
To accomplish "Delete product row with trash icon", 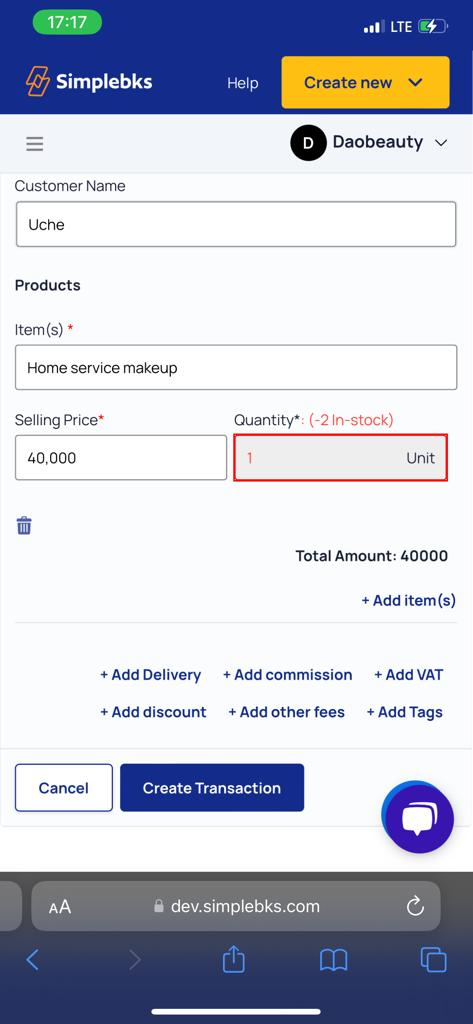I will pyautogui.click(x=24, y=525).
